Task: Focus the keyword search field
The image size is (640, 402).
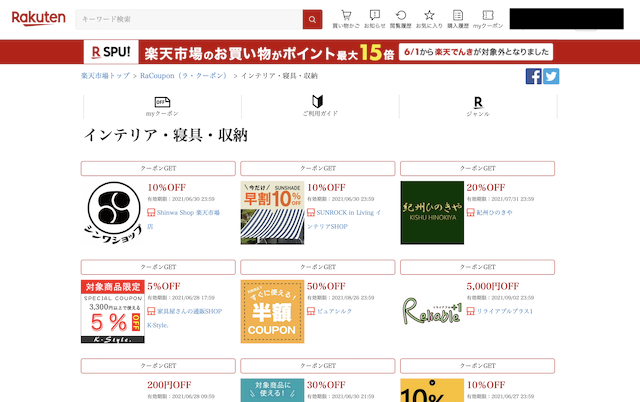Action: (189, 19)
